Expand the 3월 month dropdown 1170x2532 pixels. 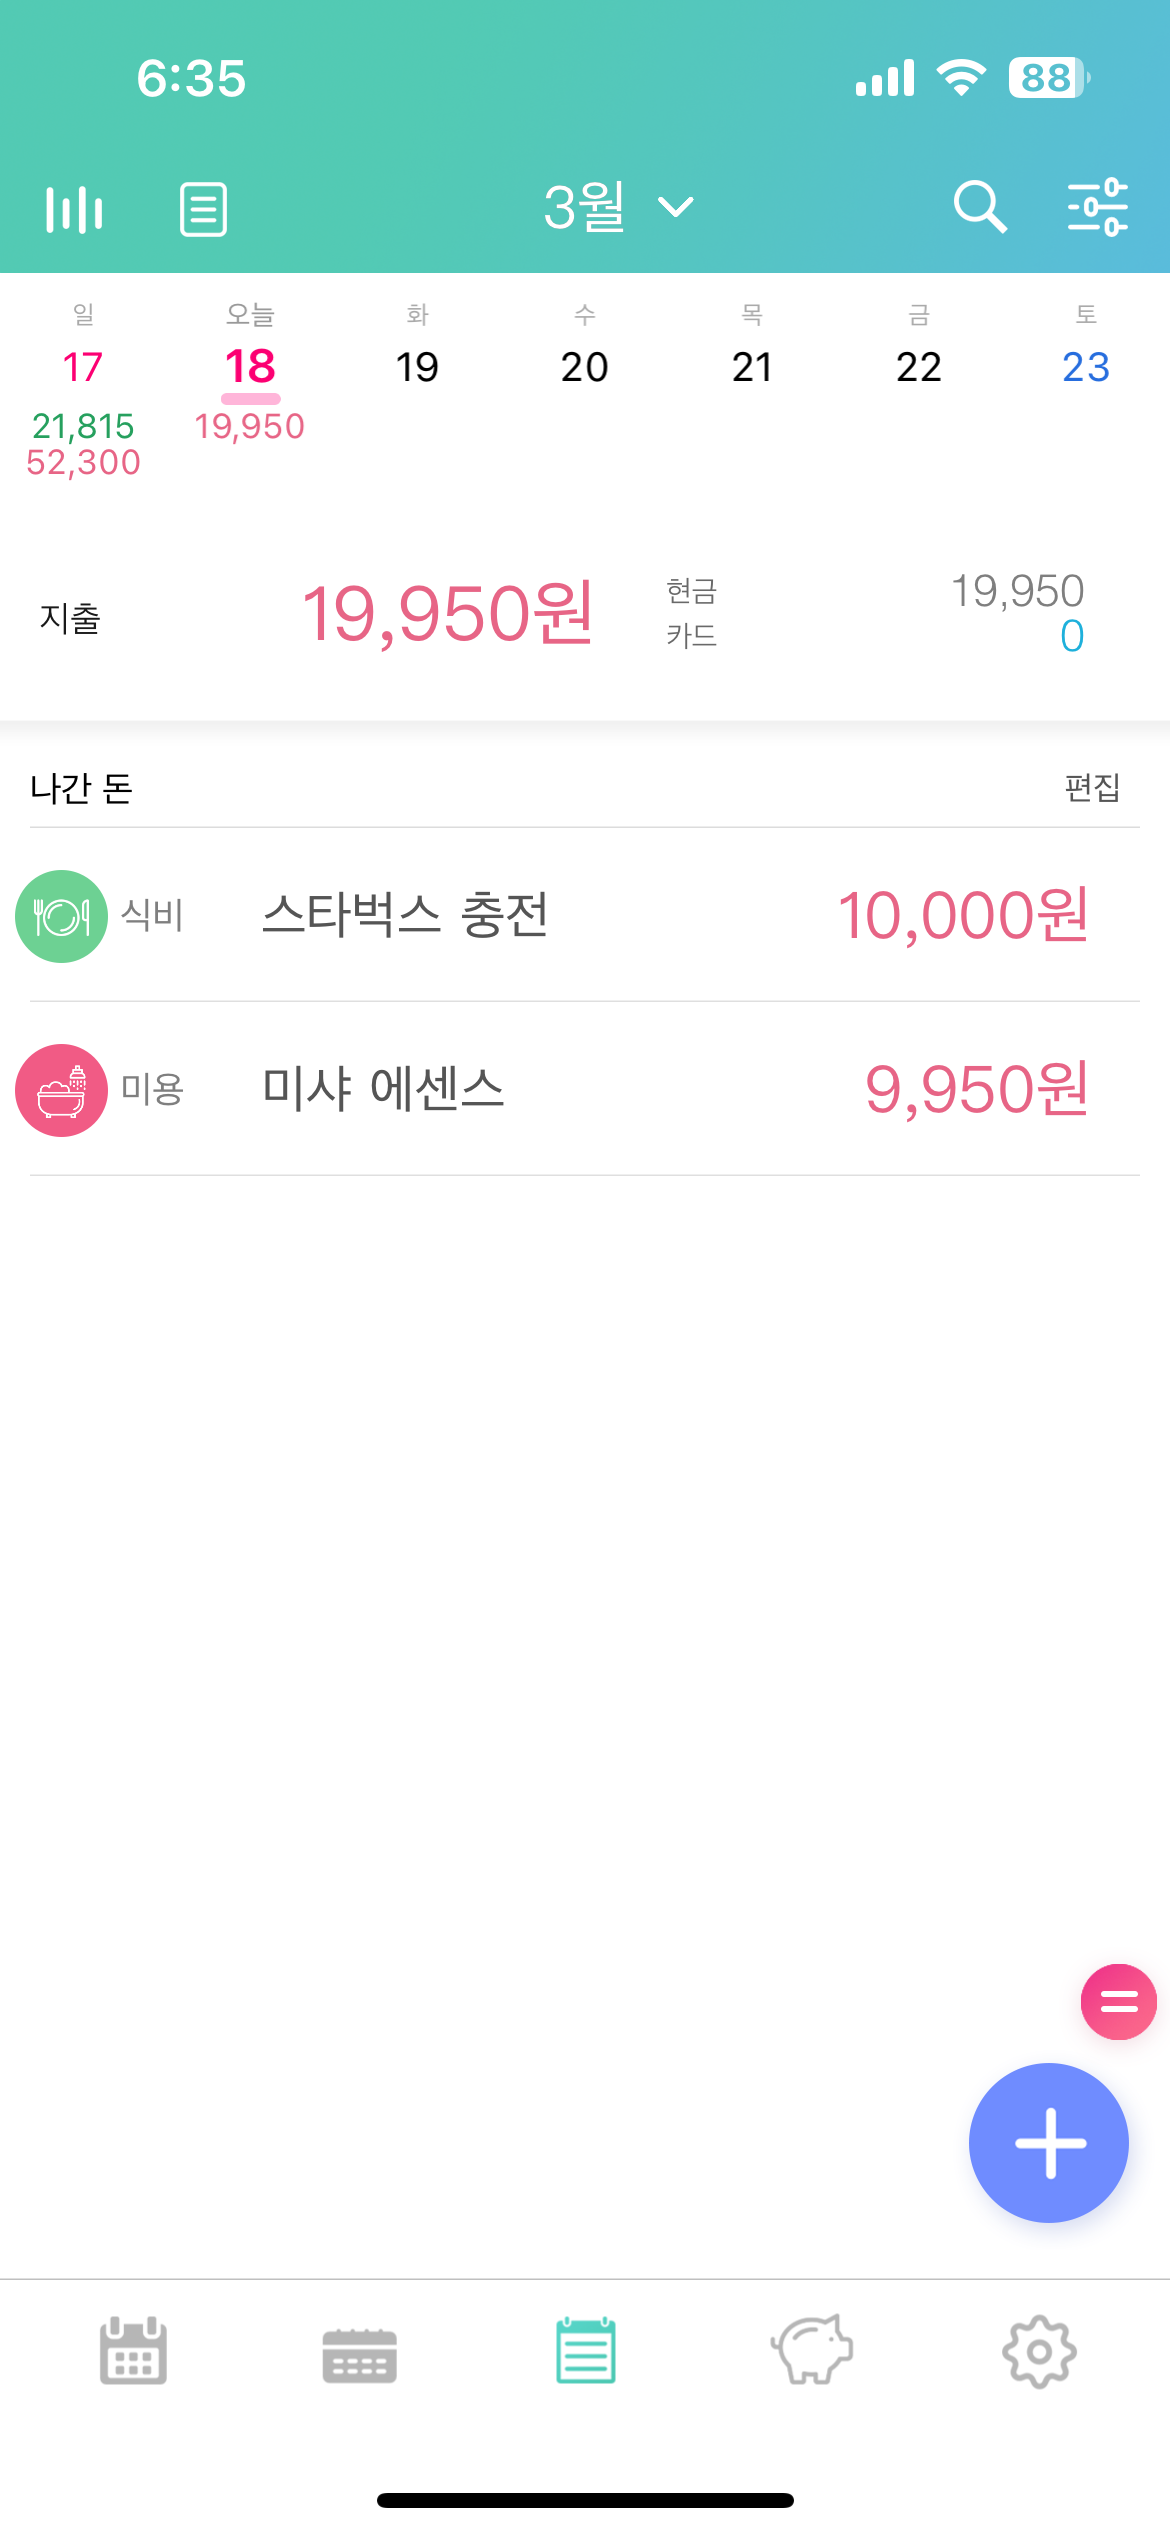pos(618,207)
